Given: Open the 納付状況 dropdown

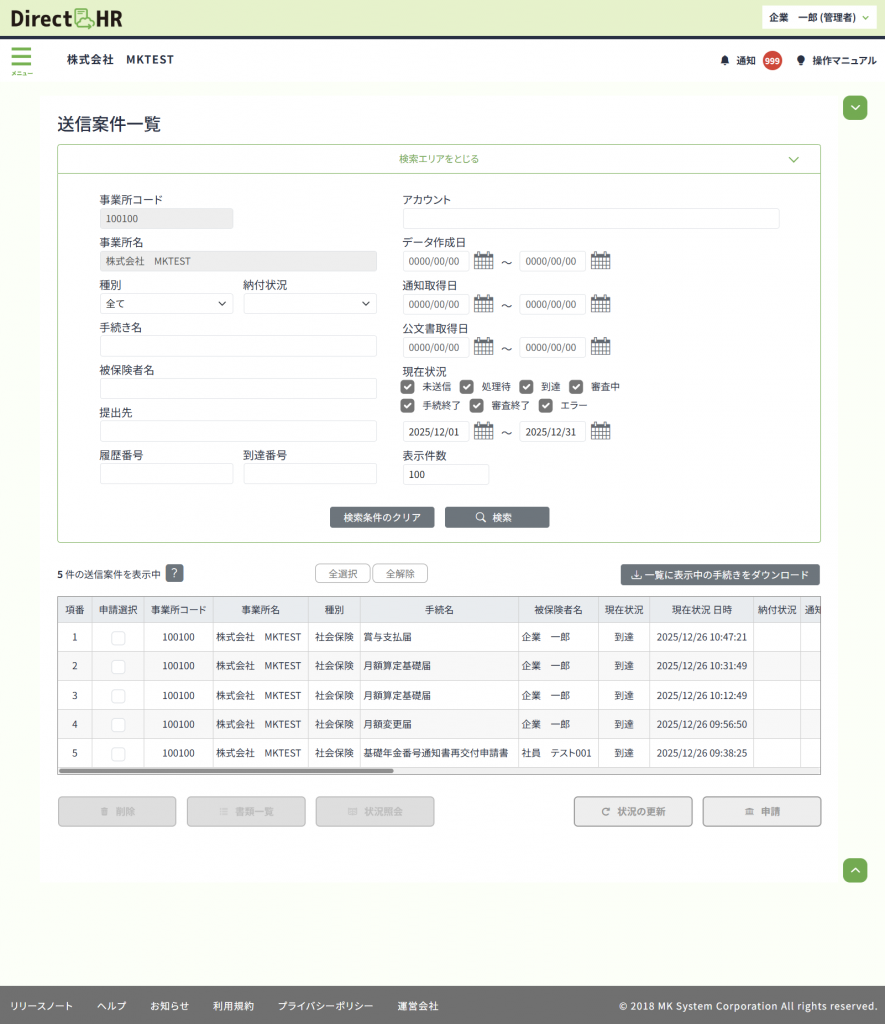Looking at the screenshot, I should click(309, 304).
